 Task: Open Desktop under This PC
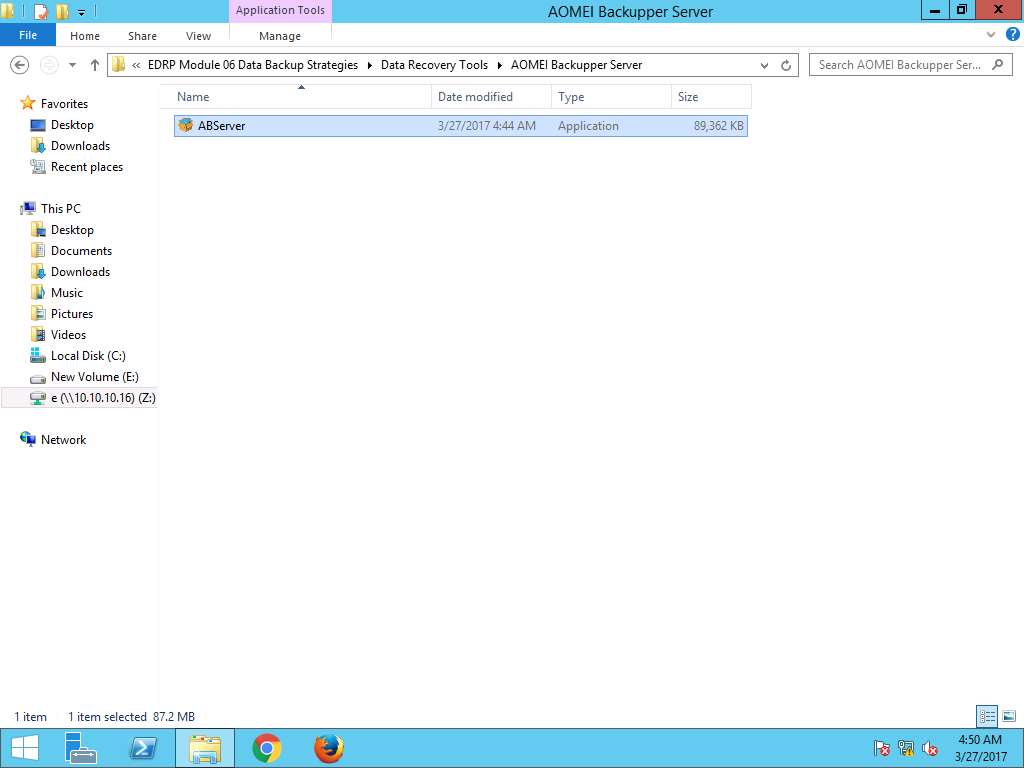[72, 230]
